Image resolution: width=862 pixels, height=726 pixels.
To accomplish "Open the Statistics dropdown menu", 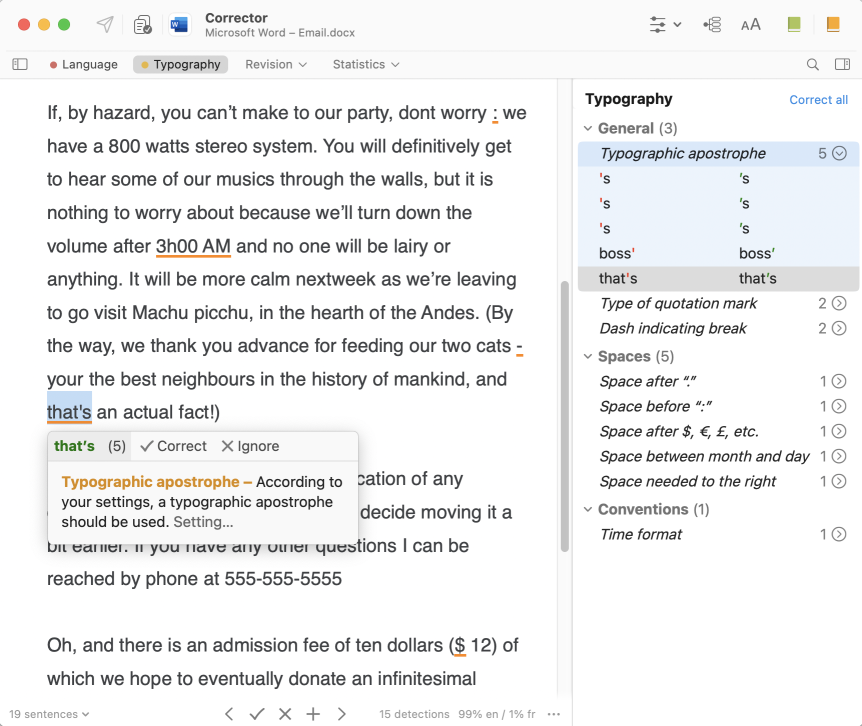I will tap(366, 64).
